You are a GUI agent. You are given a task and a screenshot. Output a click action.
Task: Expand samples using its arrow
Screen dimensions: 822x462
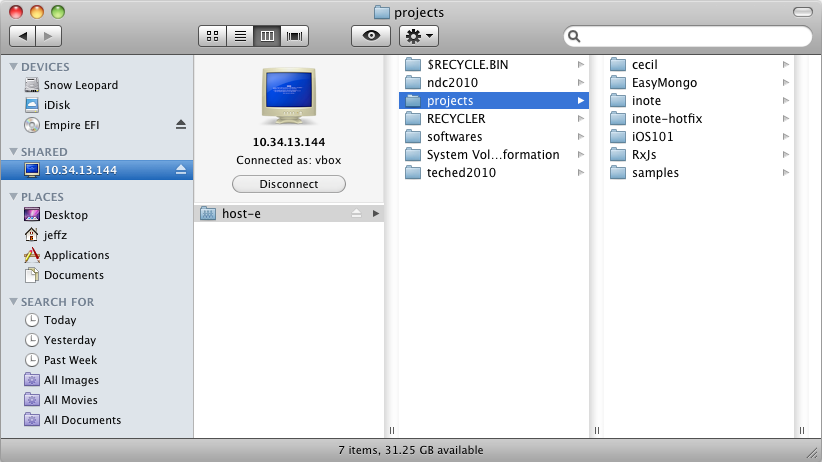[785, 173]
